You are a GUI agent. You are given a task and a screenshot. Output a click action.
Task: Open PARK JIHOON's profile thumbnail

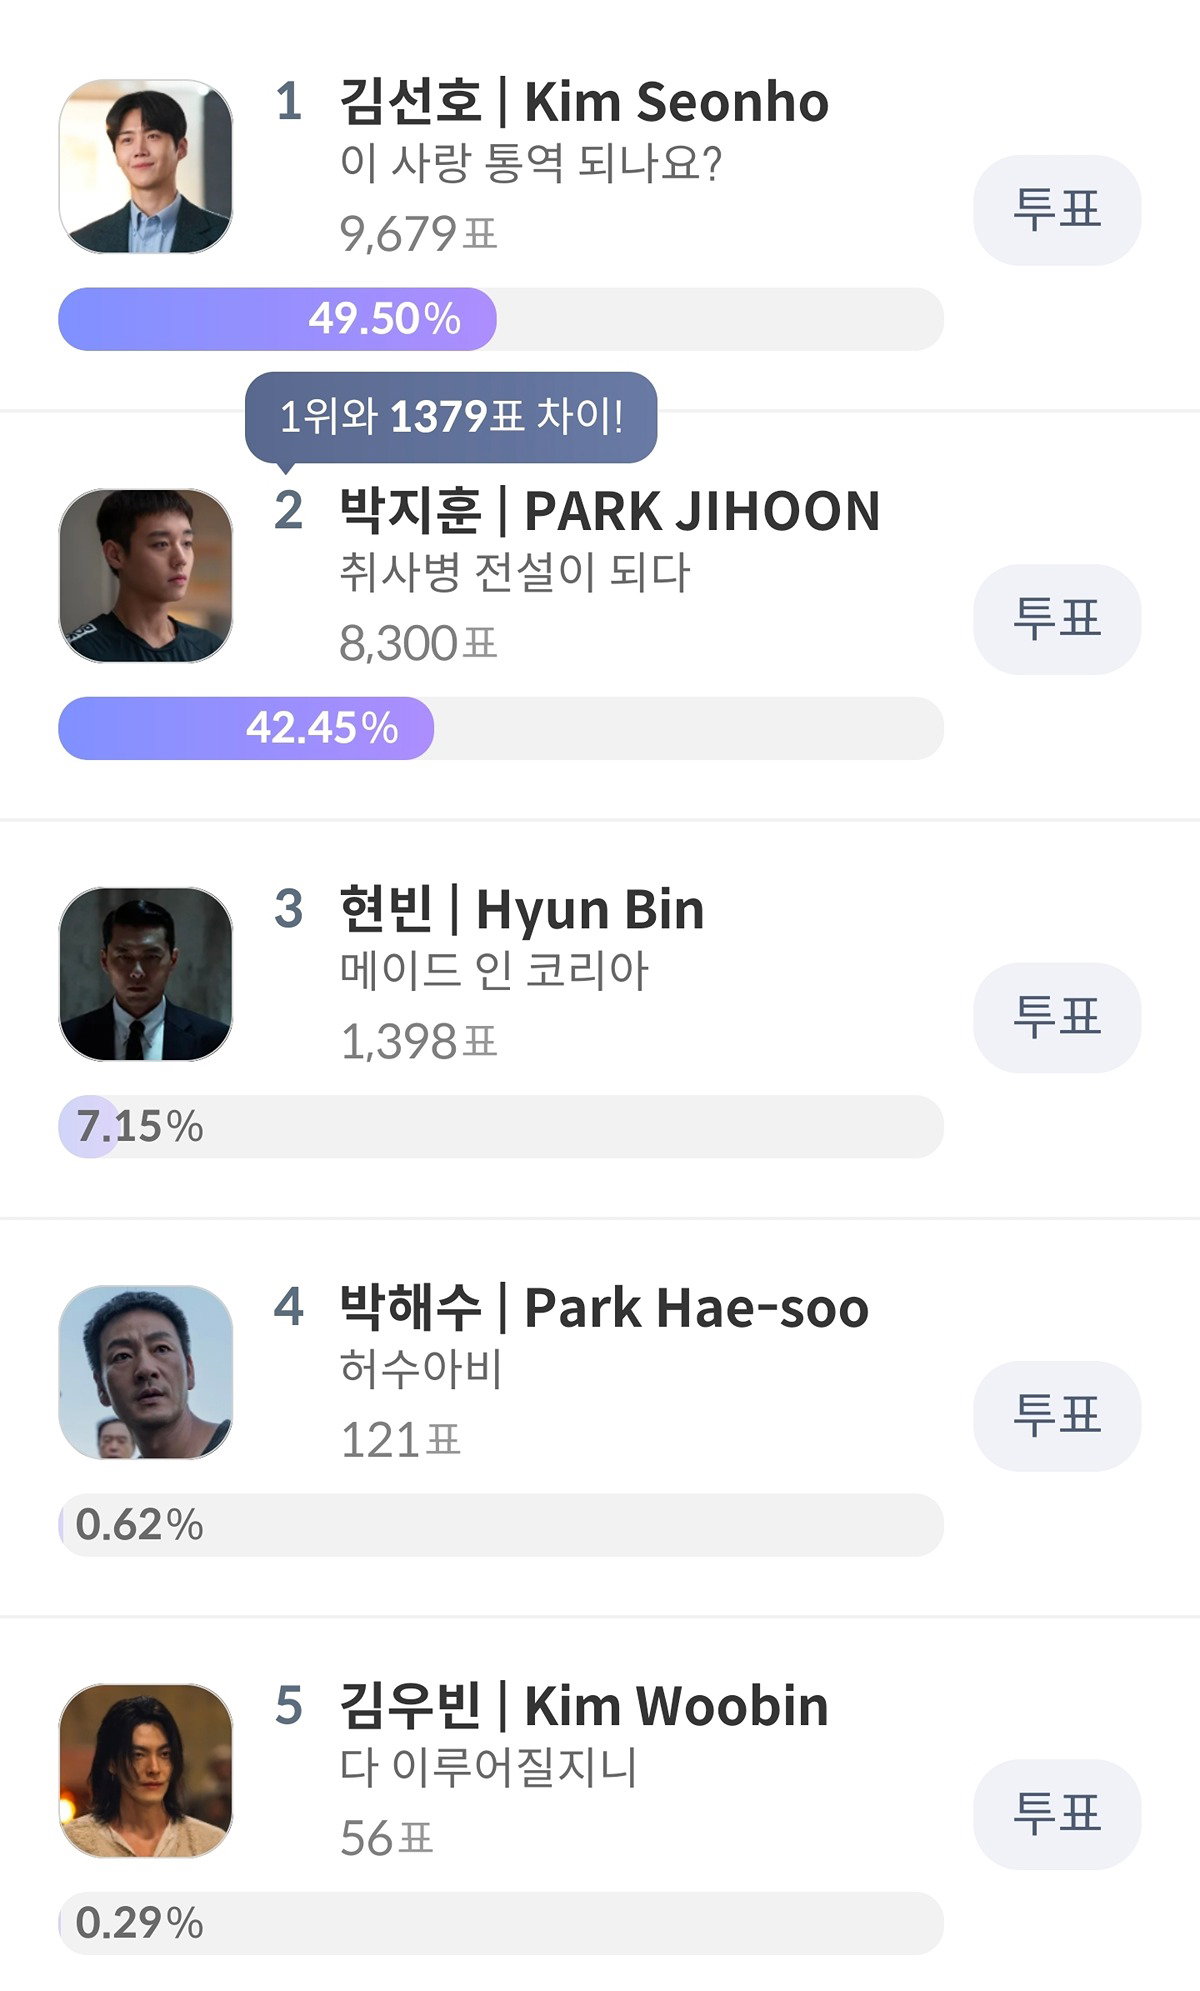pyautogui.click(x=146, y=575)
